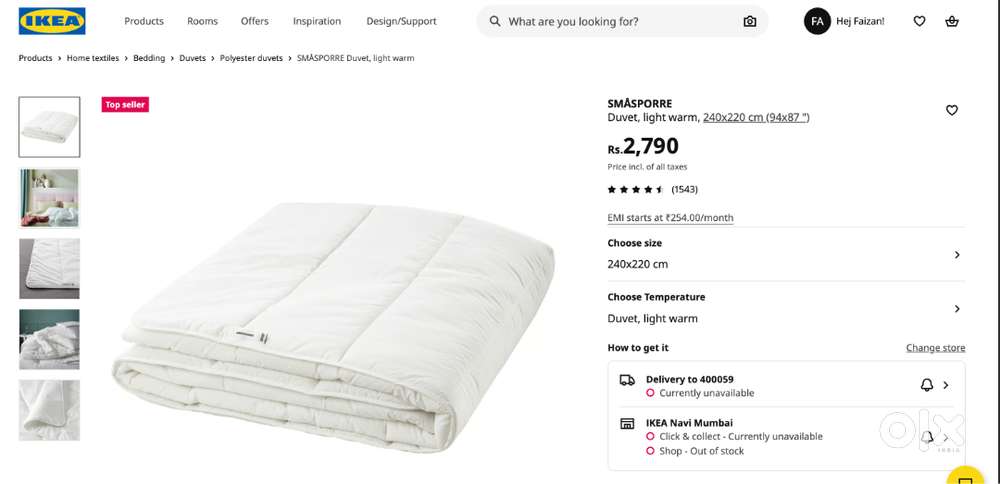Viewport: 1000px width, 484px height.
Task: Click the delivery notification bell icon
Action: point(926,385)
